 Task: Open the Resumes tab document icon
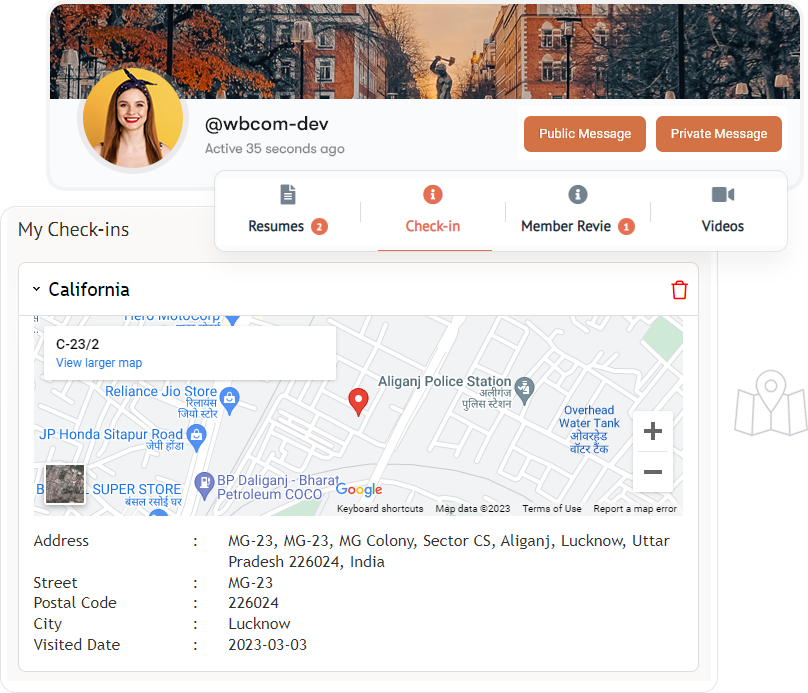(x=288, y=195)
